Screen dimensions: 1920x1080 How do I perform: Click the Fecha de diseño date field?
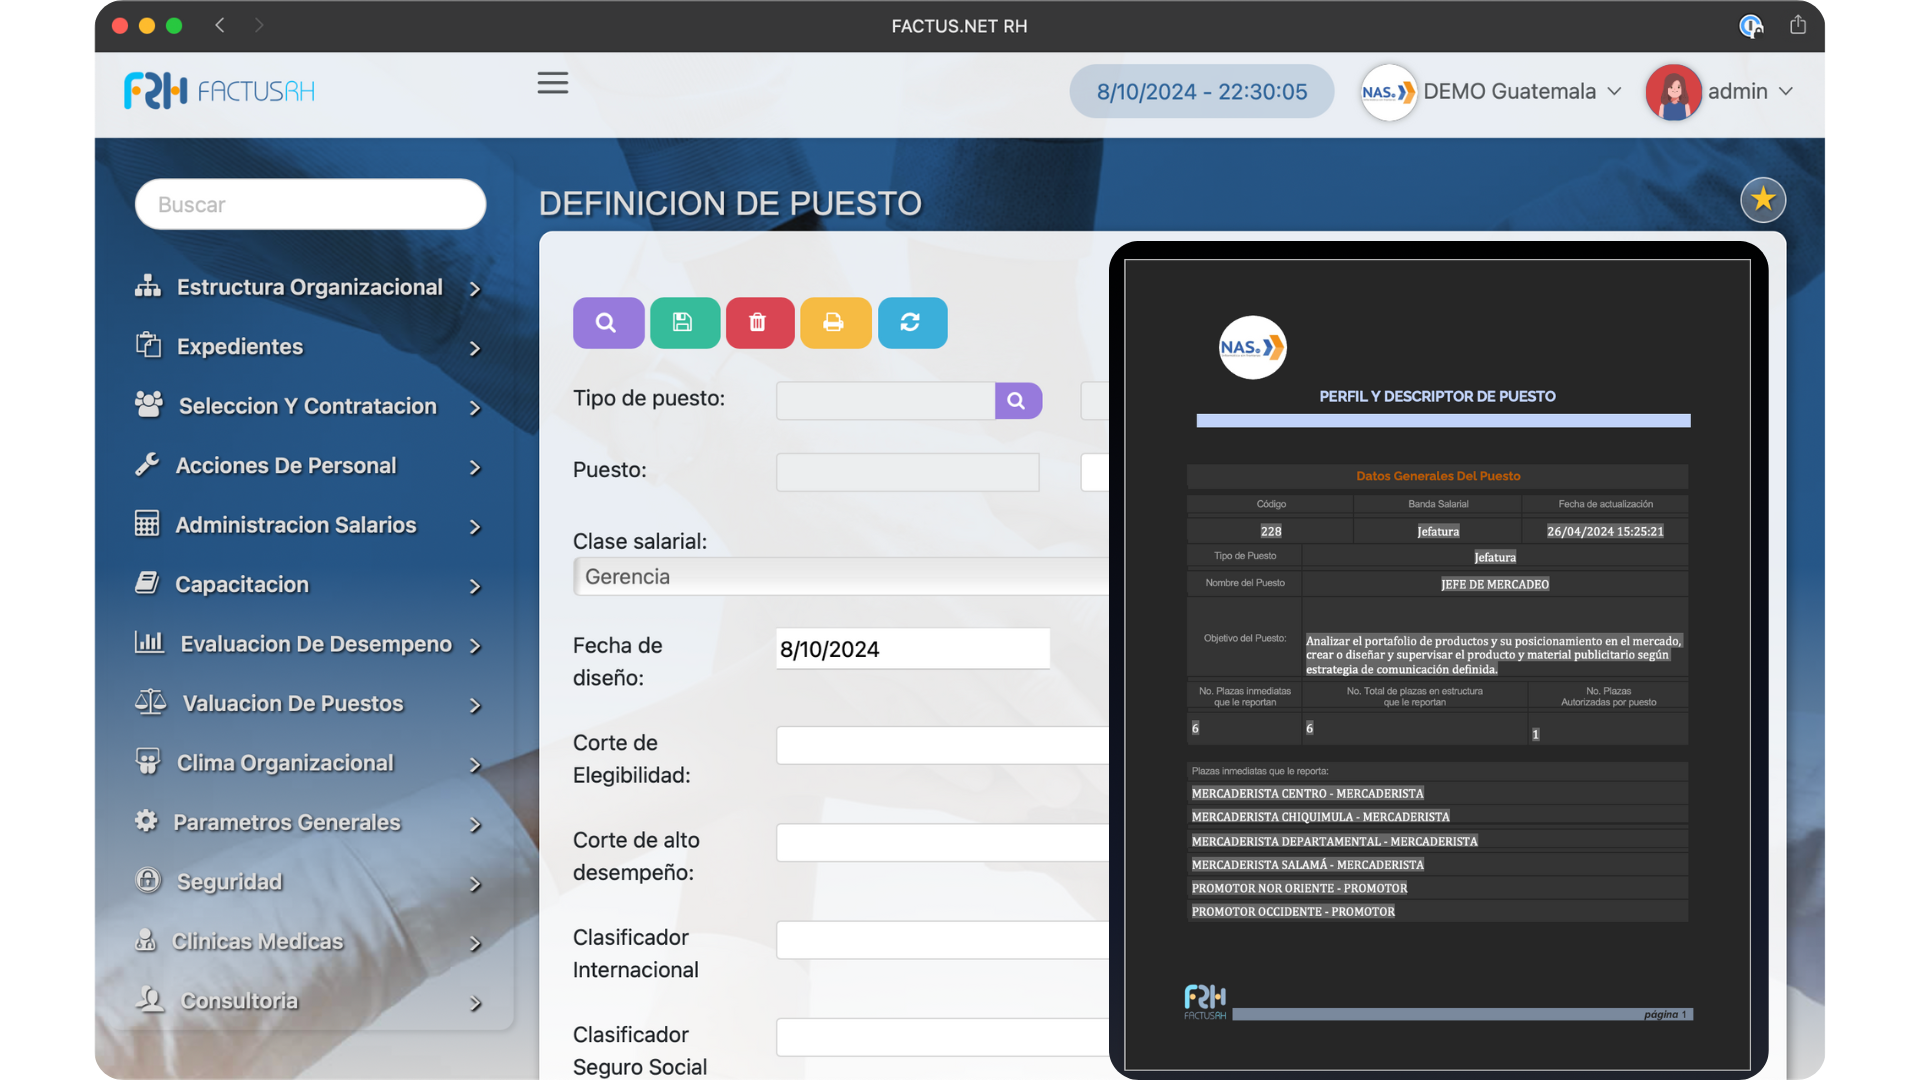(912, 650)
